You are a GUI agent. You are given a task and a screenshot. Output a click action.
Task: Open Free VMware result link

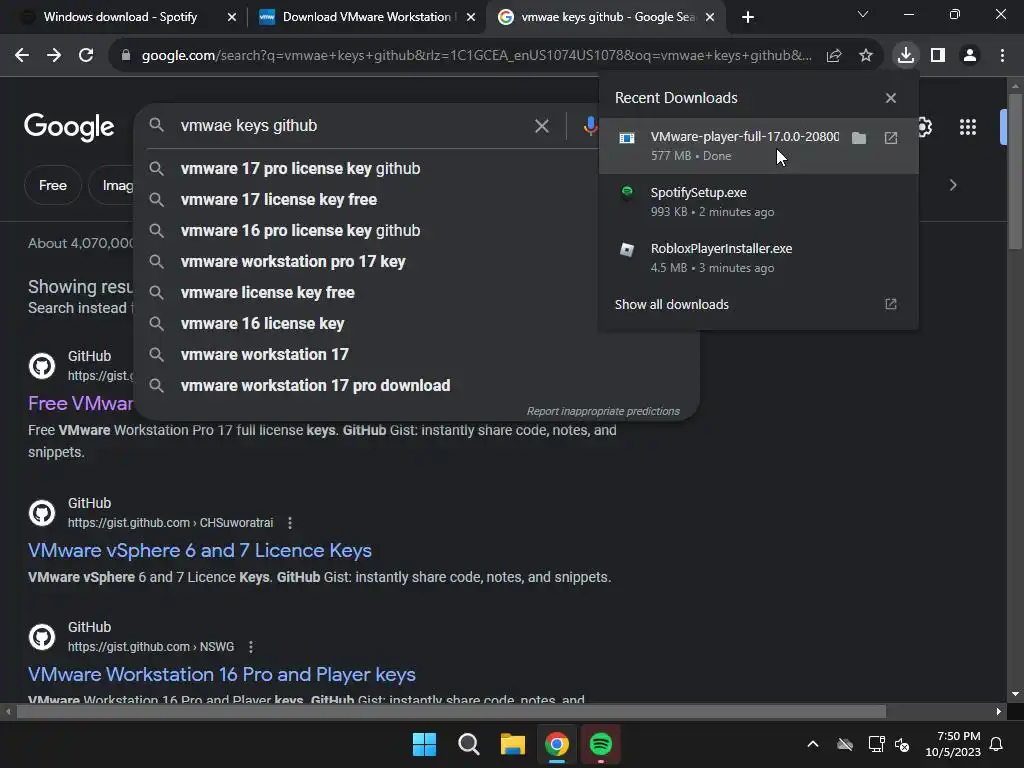[x=80, y=404]
